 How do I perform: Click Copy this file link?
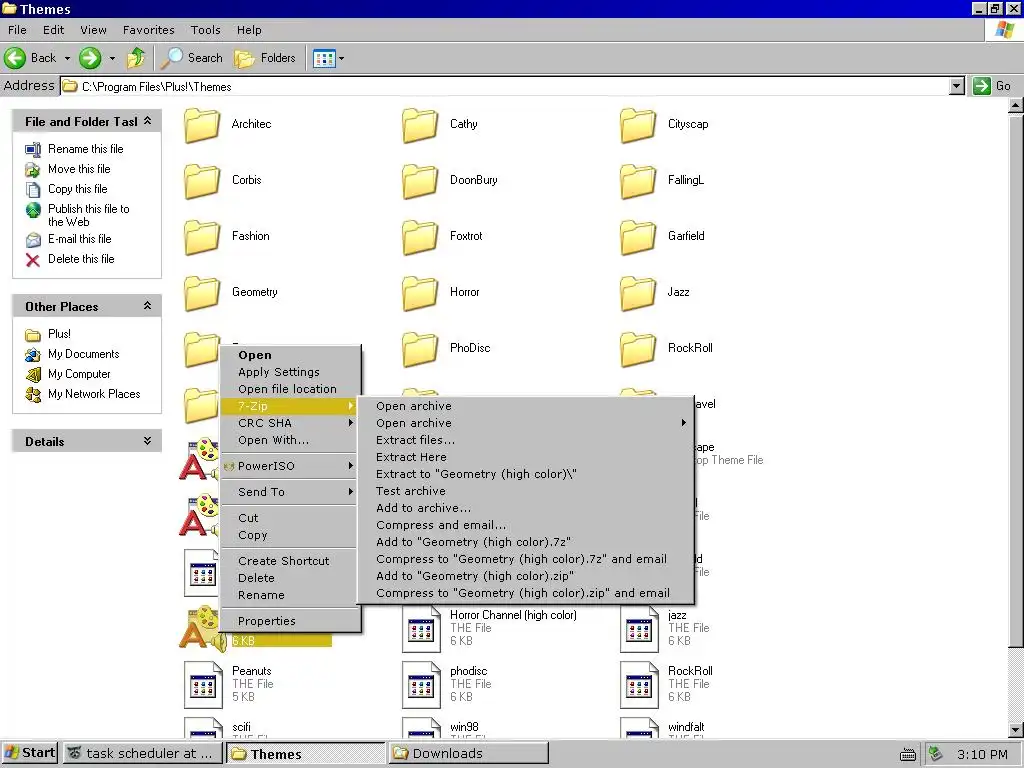(x=78, y=189)
